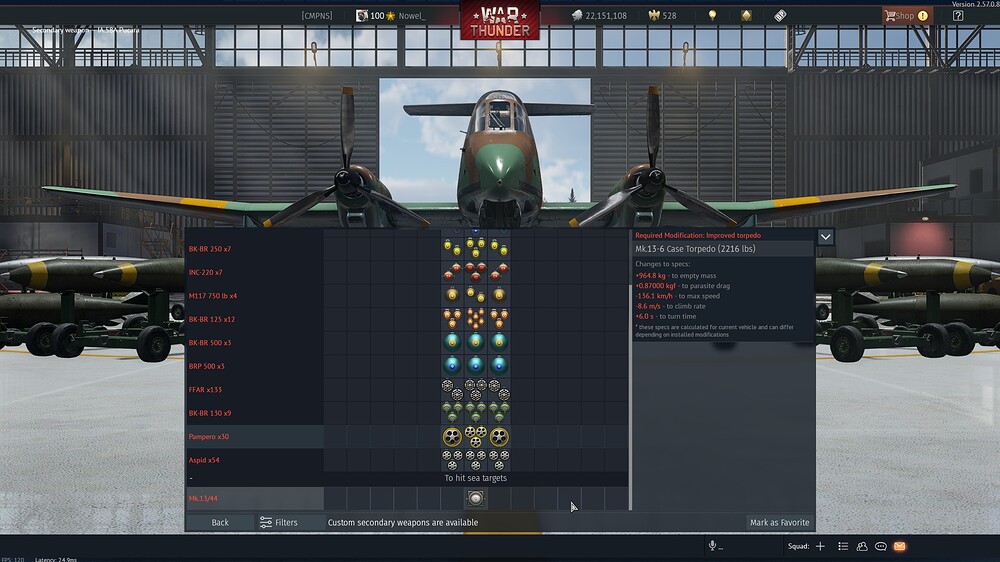Image resolution: width=1000 pixels, height=562 pixels.
Task: Click 'Mk.13-6 Case Torpedo (2216 lbs)' title
Action: pyautogui.click(x=695, y=249)
